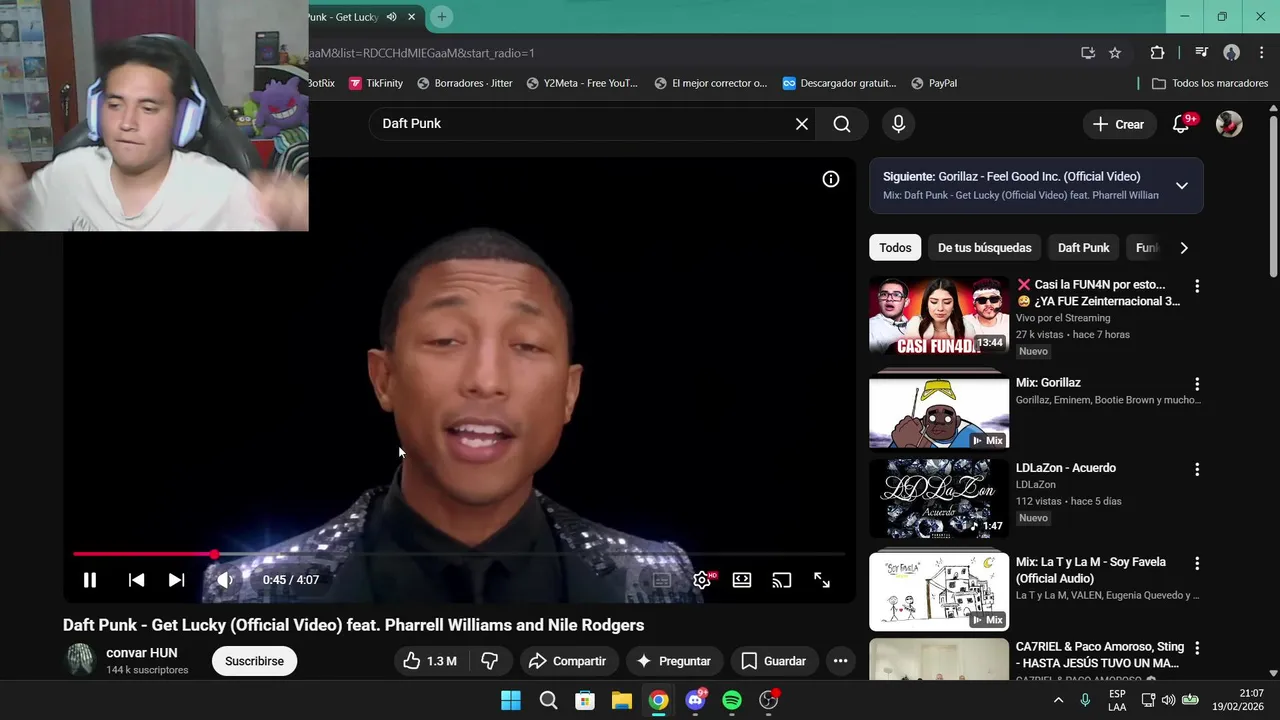Image resolution: width=1280 pixels, height=720 pixels.
Task: Open the Mix: Gorillaz thumbnail
Action: [939, 412]
